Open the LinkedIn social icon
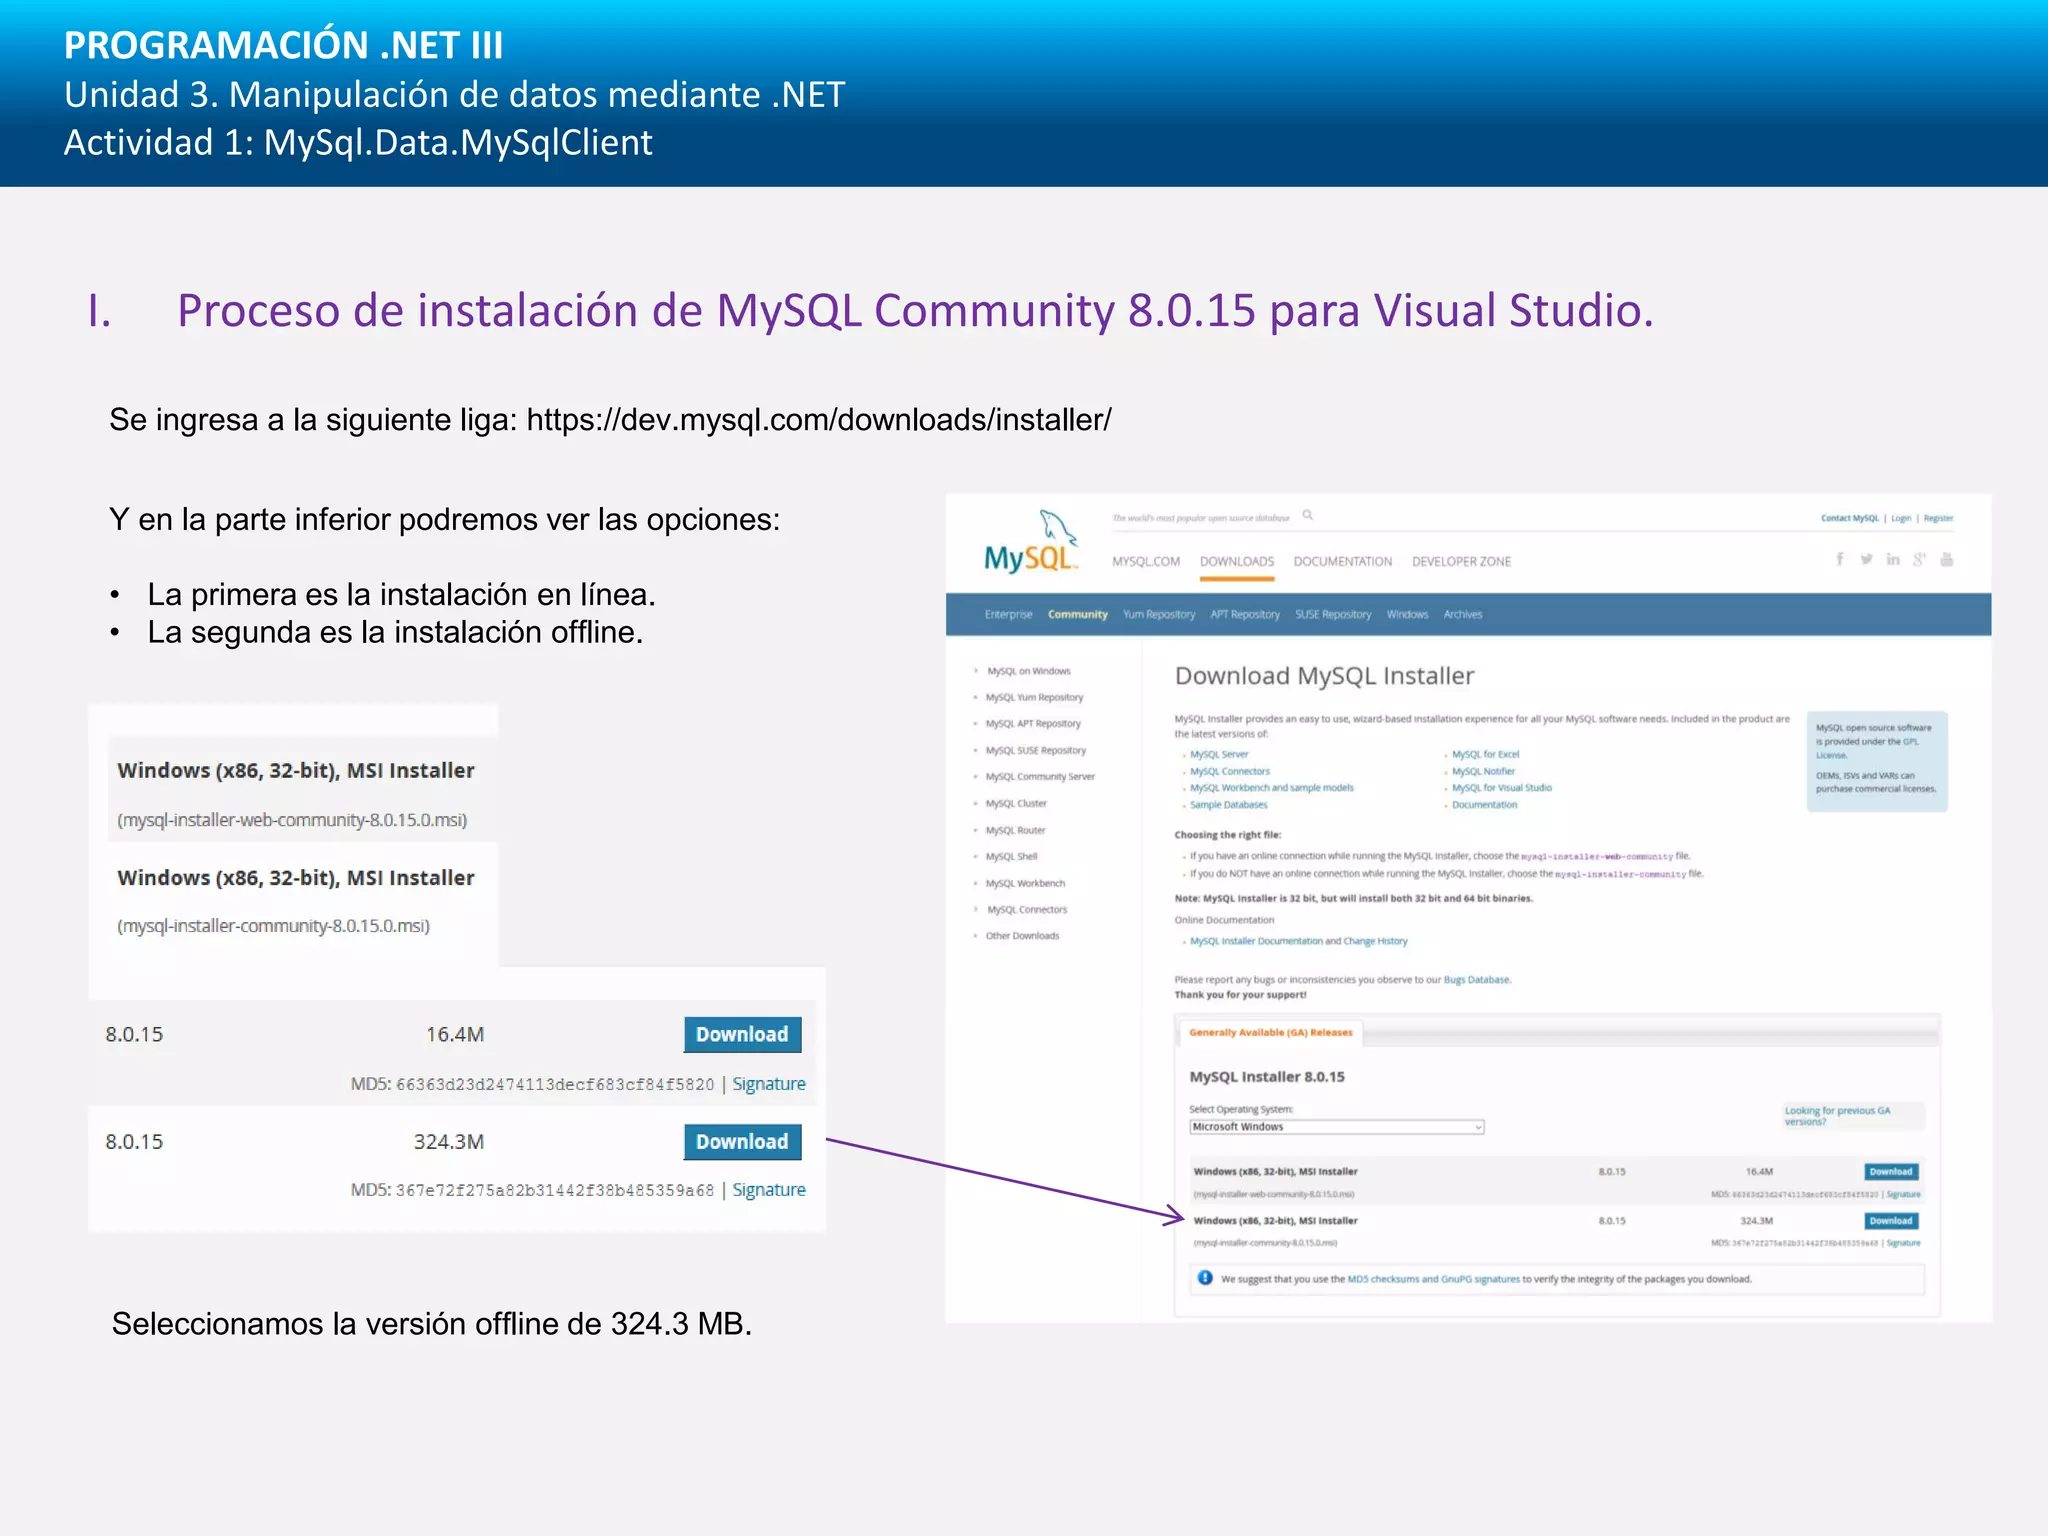 point(1892,559)
